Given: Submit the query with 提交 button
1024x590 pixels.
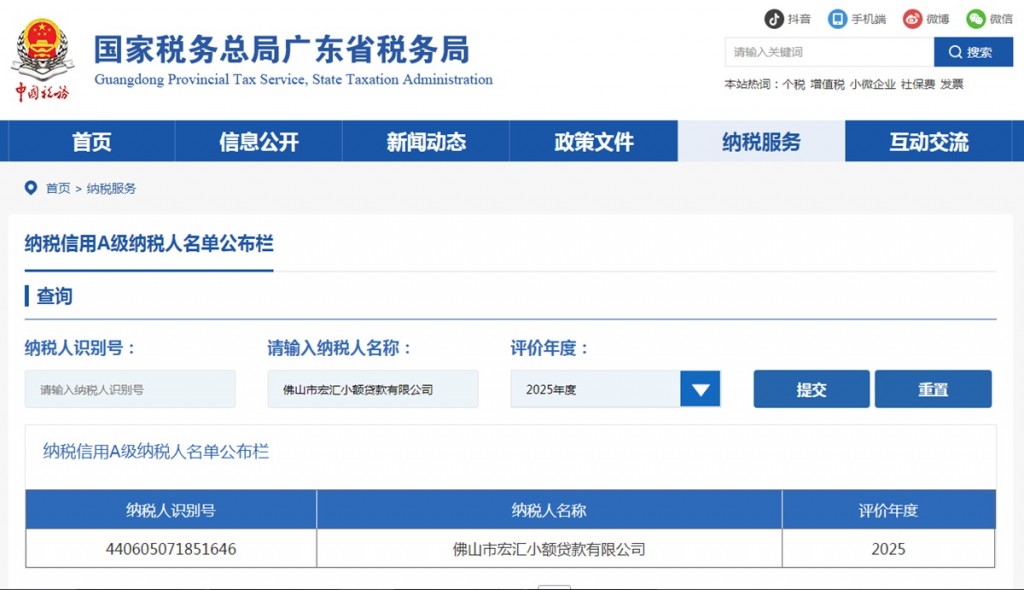Looking at the screenshot, I should 811,389.
